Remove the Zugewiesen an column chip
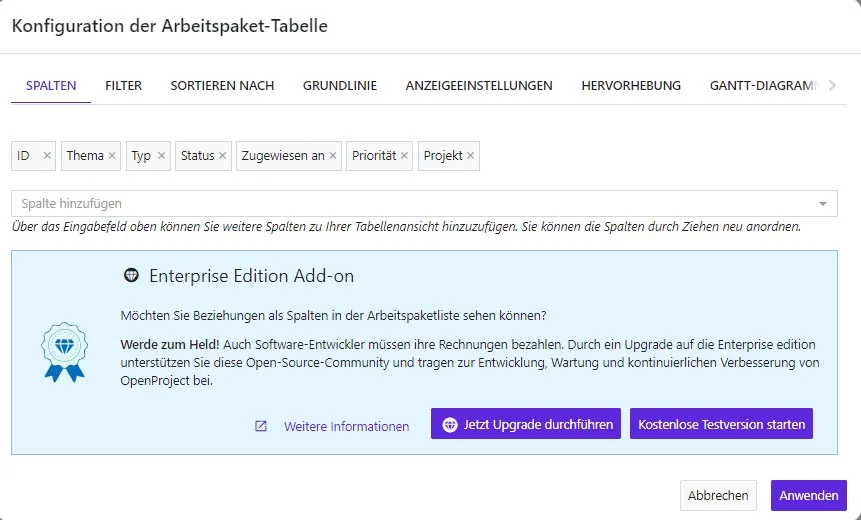Viewport: 861px width, 520px height. [x=333, y=156]
